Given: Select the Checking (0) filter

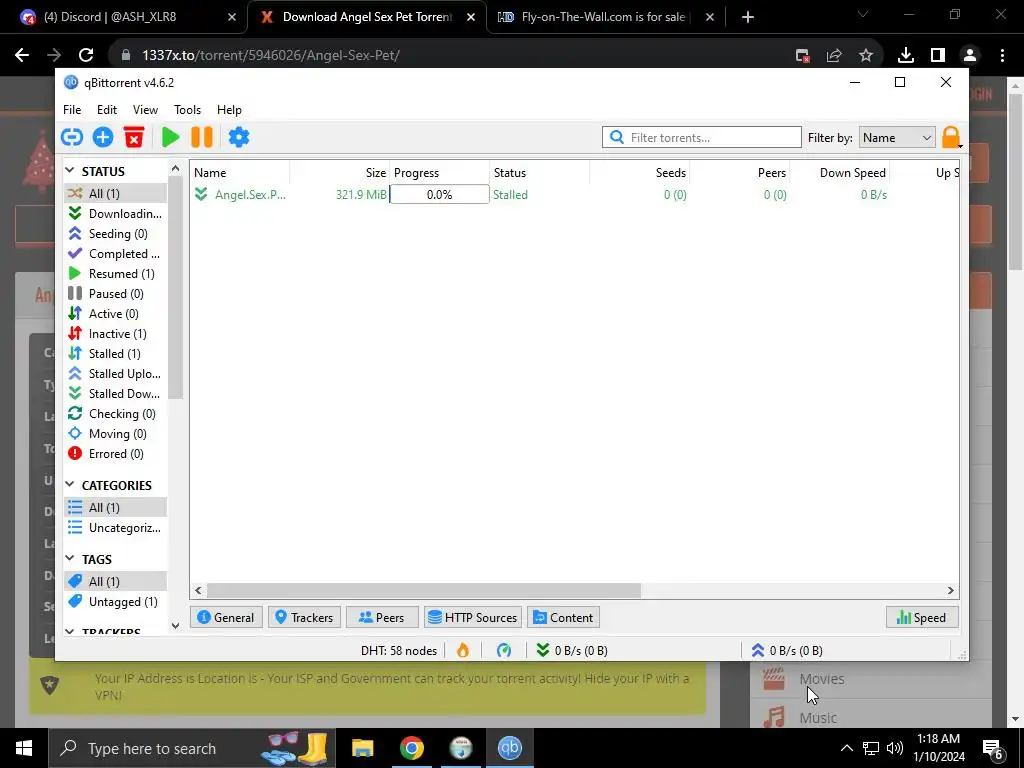Looking at the screenshot, I should pos(116,413).
